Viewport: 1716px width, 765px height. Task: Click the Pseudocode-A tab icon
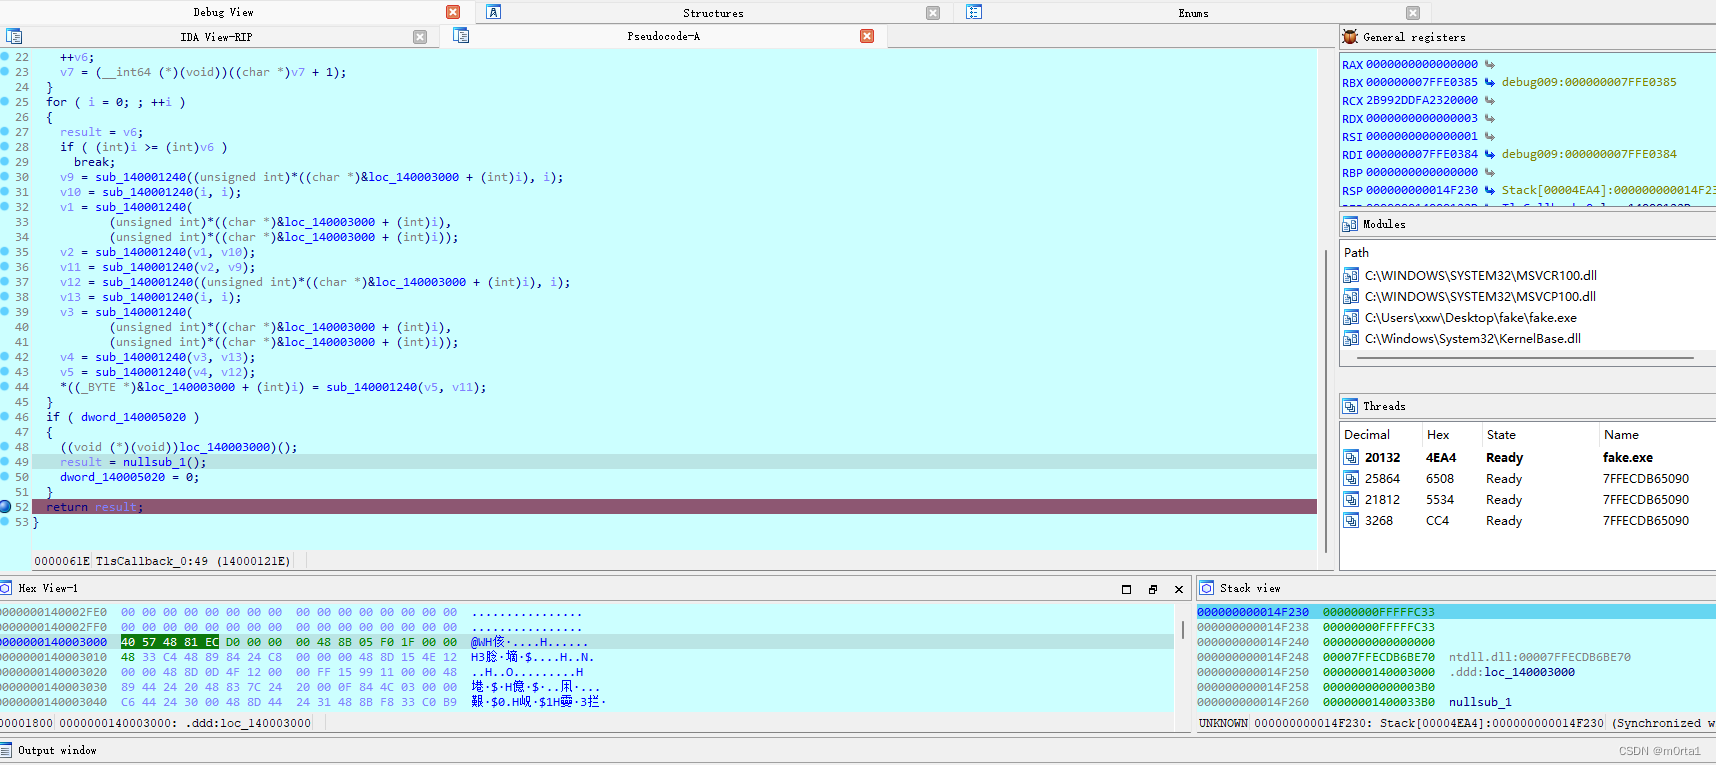[x=461, y=35]
